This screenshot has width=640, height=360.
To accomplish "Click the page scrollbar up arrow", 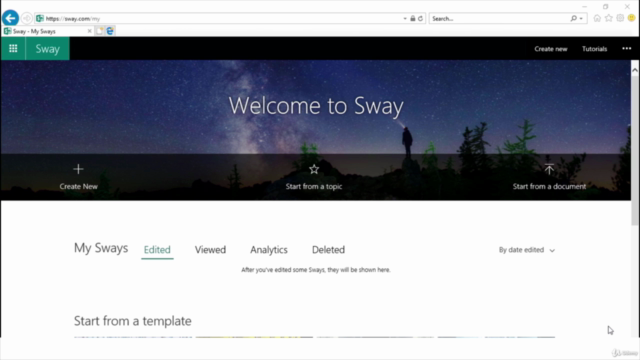I will (635, 70).
